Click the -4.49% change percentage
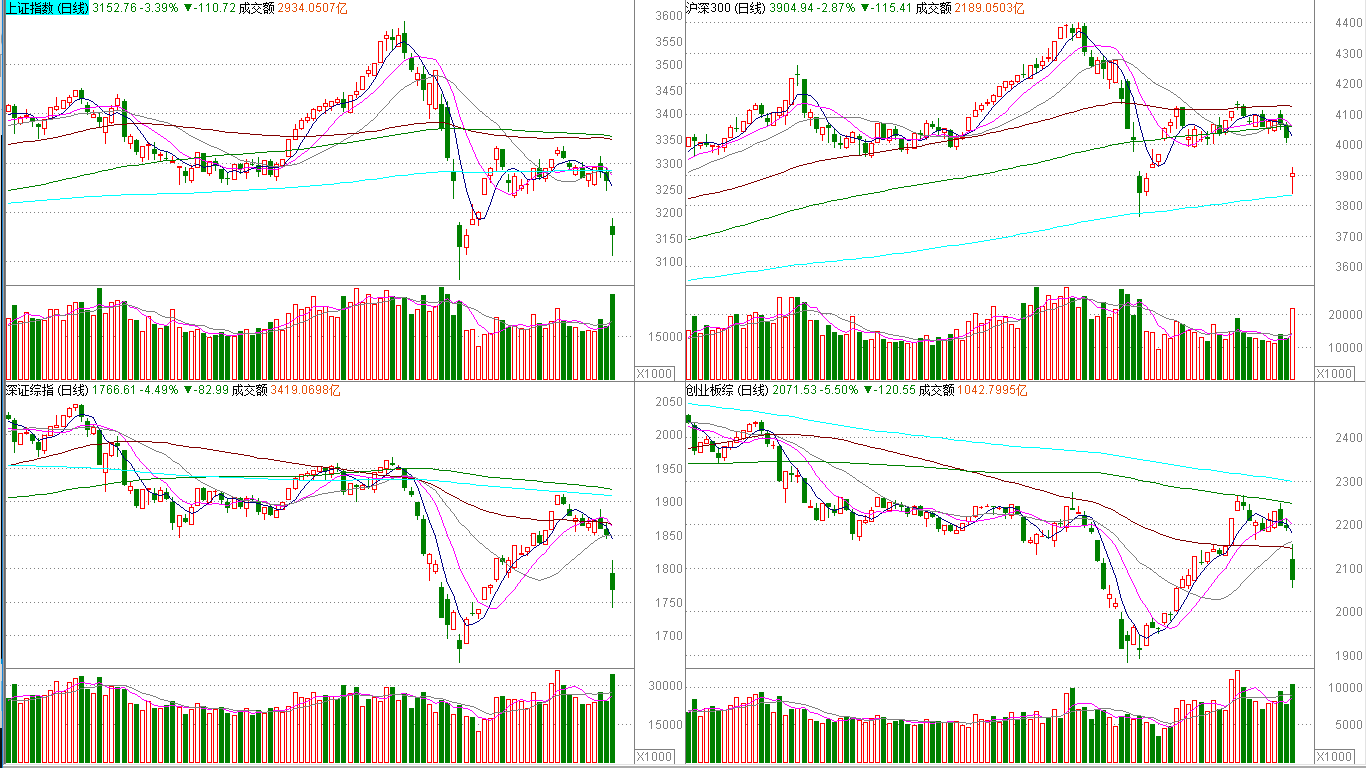This screenshot has height=768, width=1366. (x=161, y=390)
